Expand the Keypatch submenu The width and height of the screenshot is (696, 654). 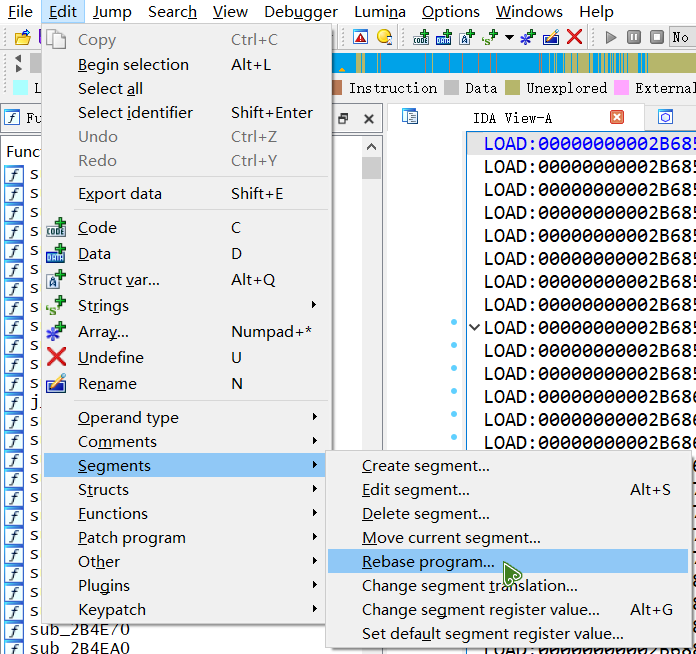(186, 610)
